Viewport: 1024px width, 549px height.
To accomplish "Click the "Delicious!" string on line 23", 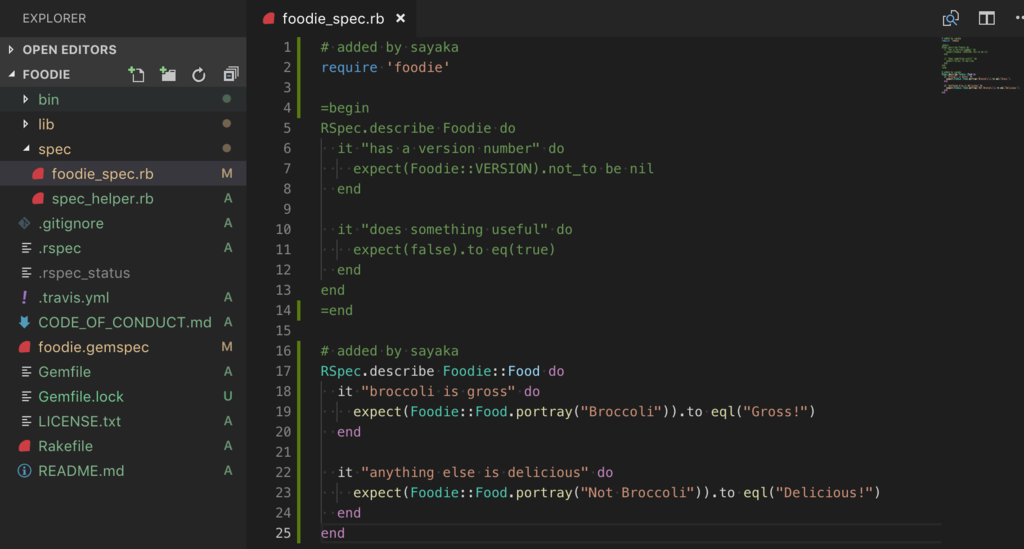I will [824, 493].
